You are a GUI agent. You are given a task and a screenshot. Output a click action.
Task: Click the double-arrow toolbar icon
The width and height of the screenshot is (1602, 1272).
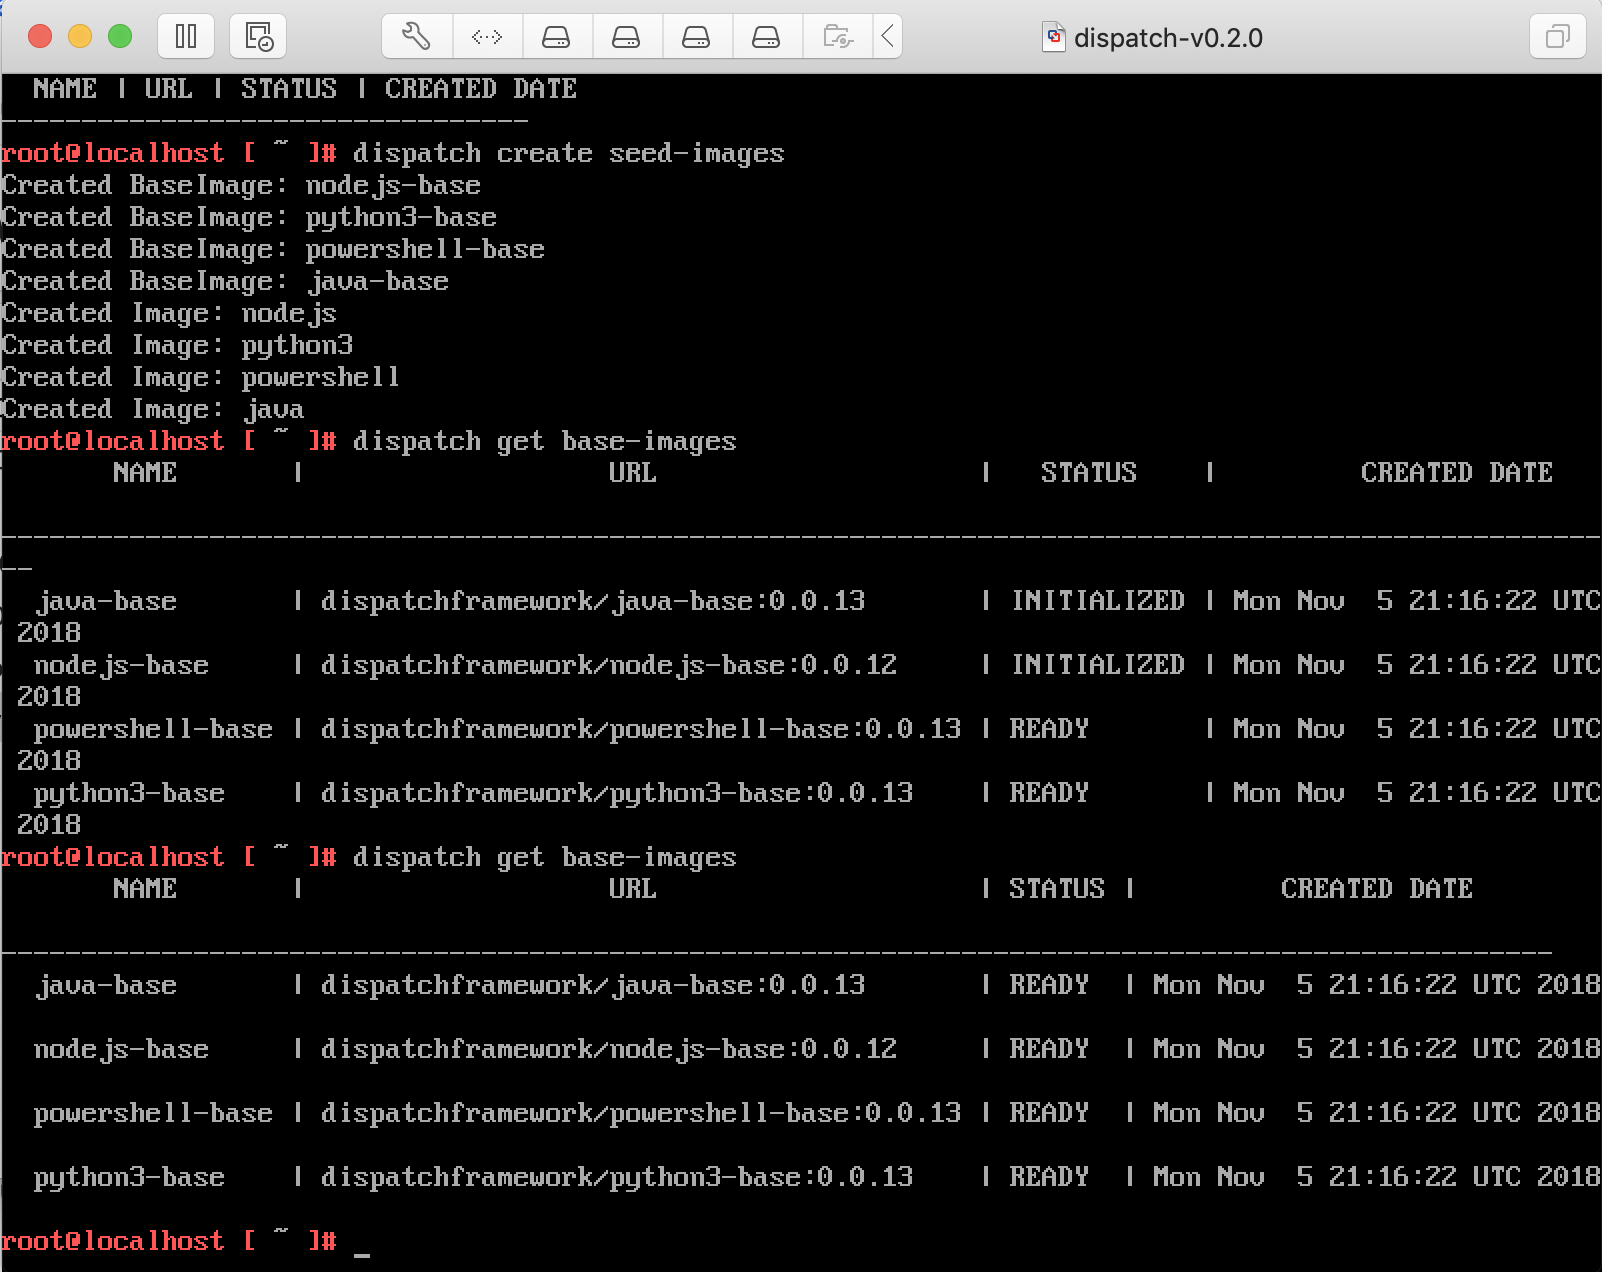[487, 37]
